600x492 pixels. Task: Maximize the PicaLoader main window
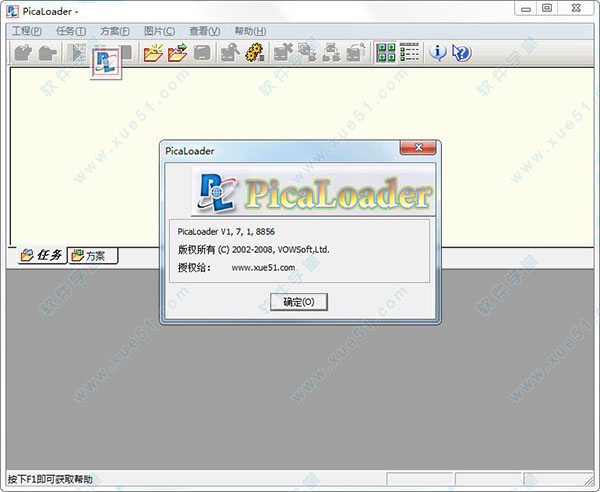[x=547, y=8]
